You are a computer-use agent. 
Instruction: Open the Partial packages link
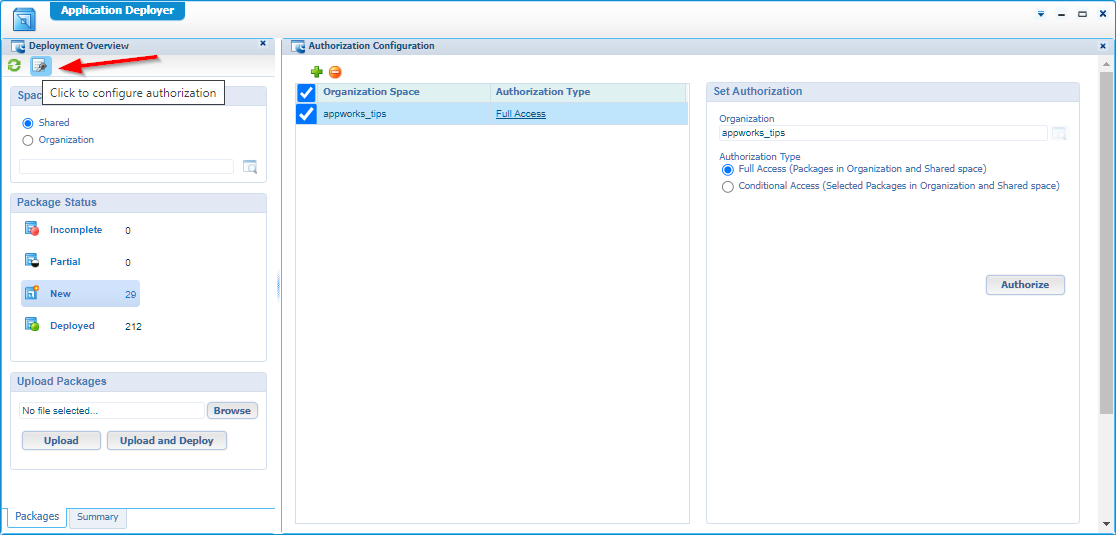pos(65,262)
